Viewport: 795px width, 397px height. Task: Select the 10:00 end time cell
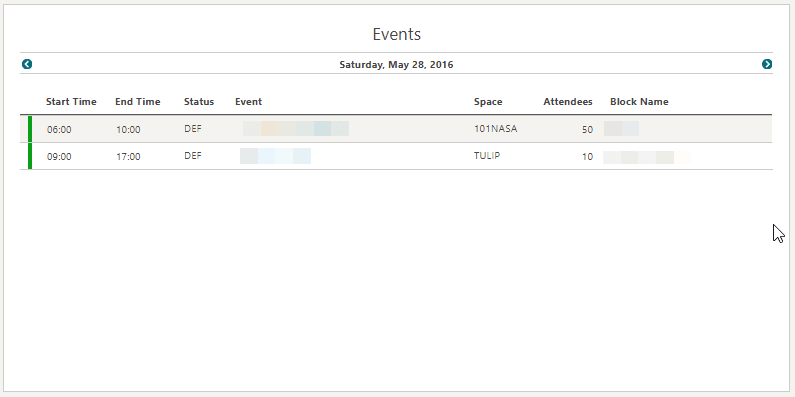click(128, 130)
